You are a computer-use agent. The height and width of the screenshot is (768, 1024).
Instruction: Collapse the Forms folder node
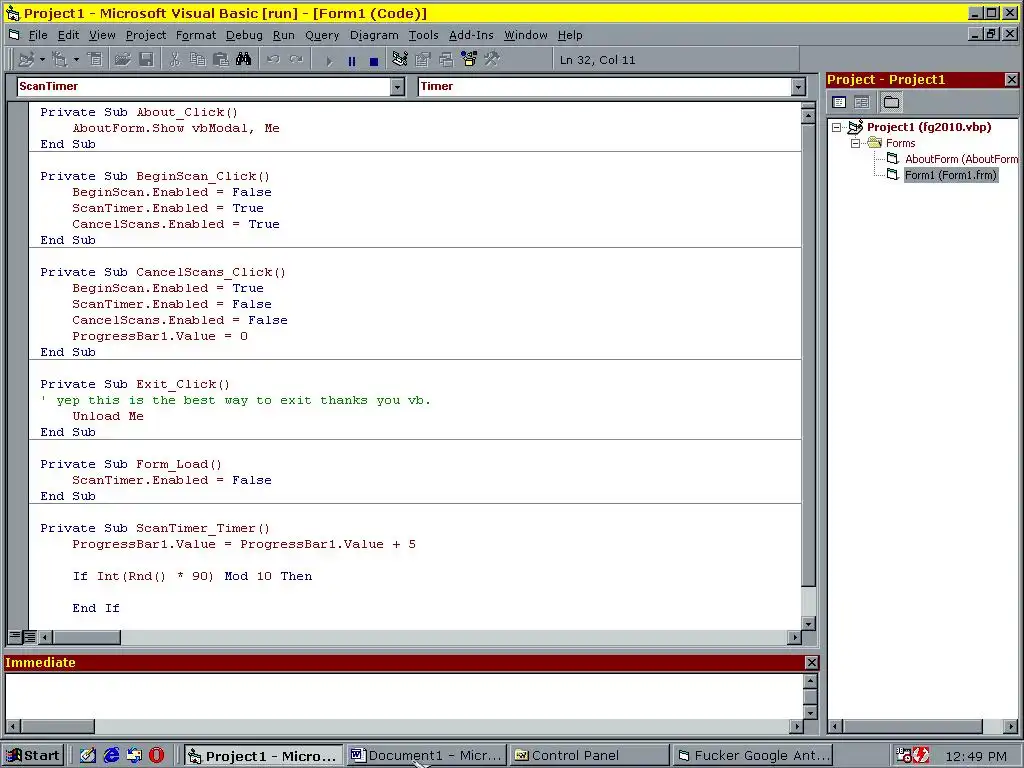856,143
